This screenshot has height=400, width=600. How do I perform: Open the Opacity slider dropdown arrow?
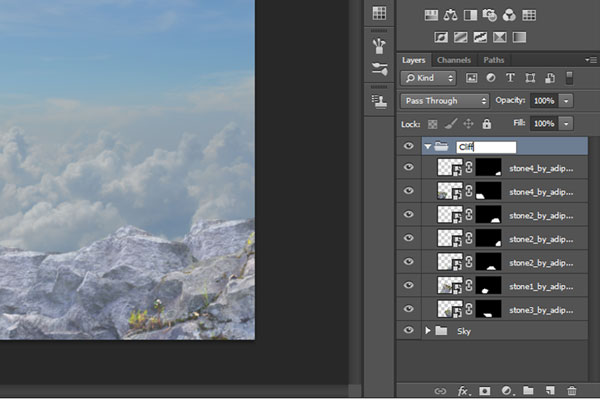567,101
